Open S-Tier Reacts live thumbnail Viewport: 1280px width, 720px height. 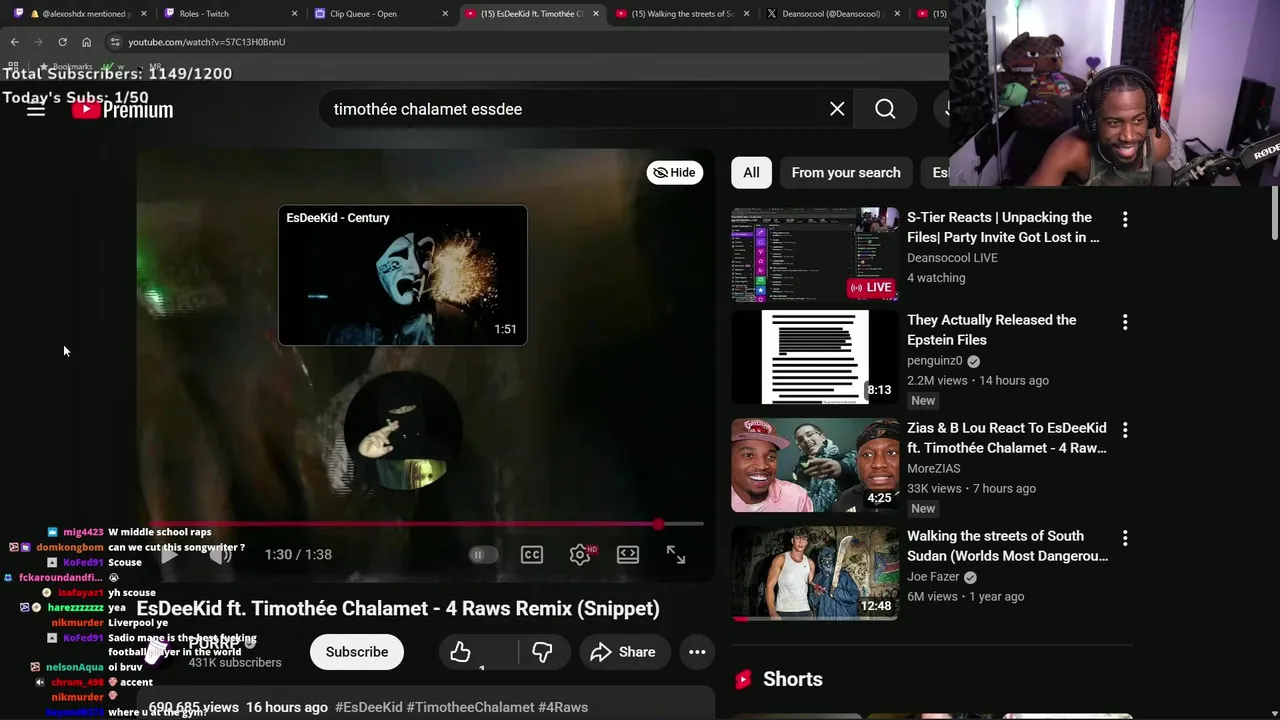tap(815, 254)
